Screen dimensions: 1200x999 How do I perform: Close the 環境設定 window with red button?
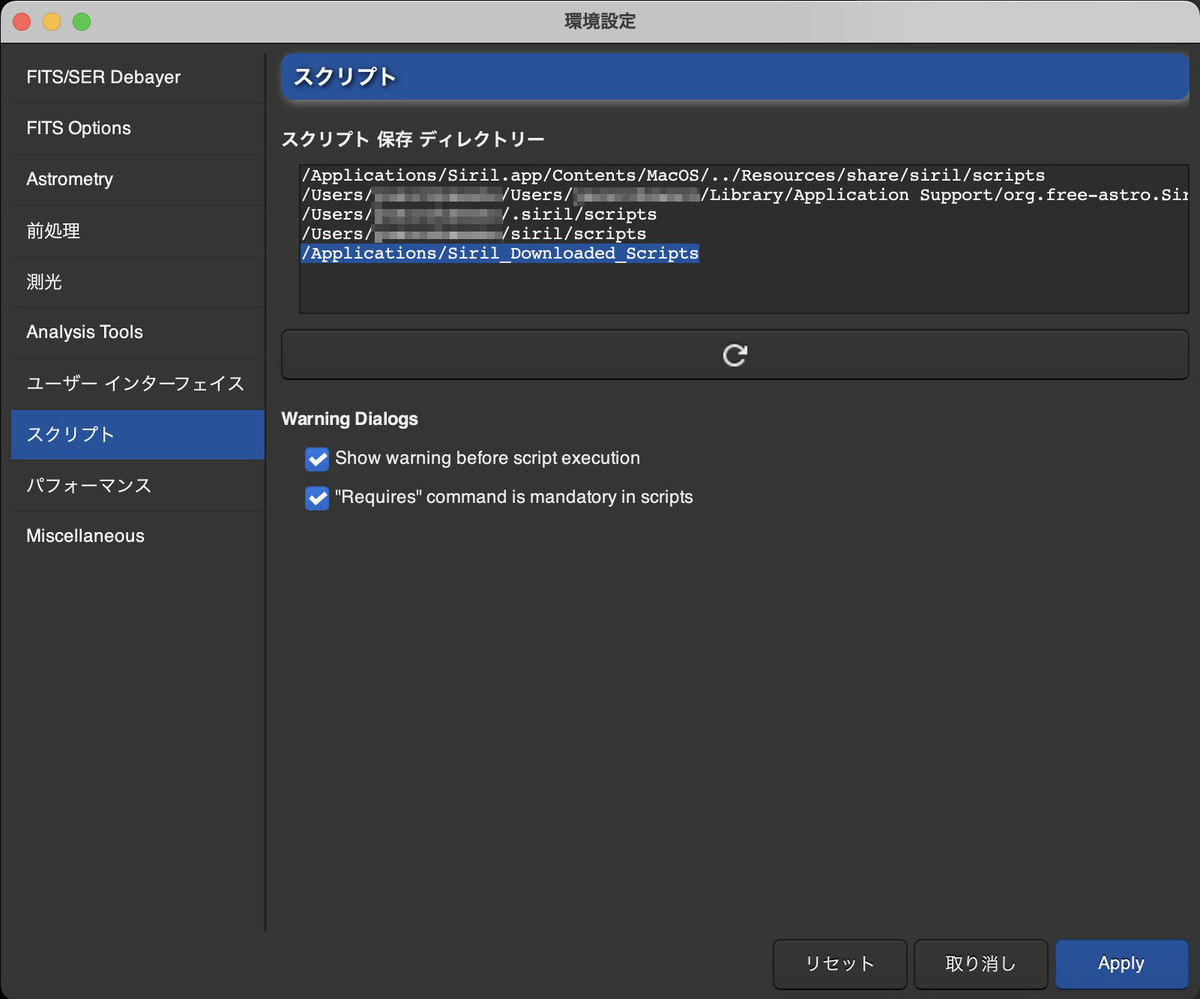[x=21, y=21]
